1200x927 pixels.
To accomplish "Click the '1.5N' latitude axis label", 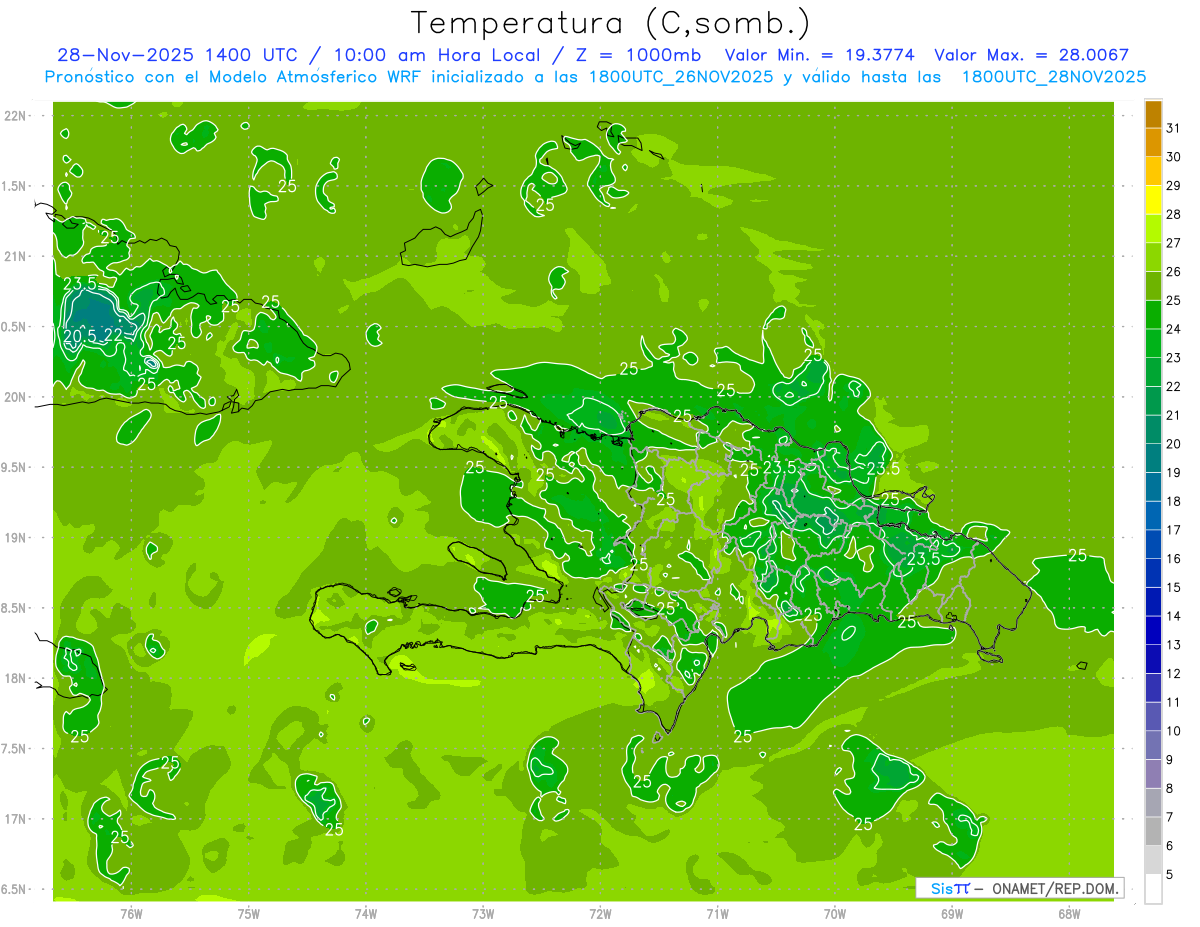I will [14, 186].
